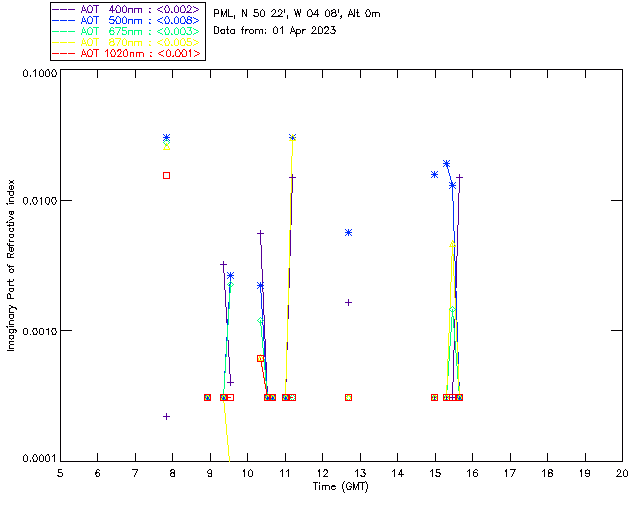The image size is (640, 512).
Task: Click the x-axis tick label 16
Action: point(473,473)
